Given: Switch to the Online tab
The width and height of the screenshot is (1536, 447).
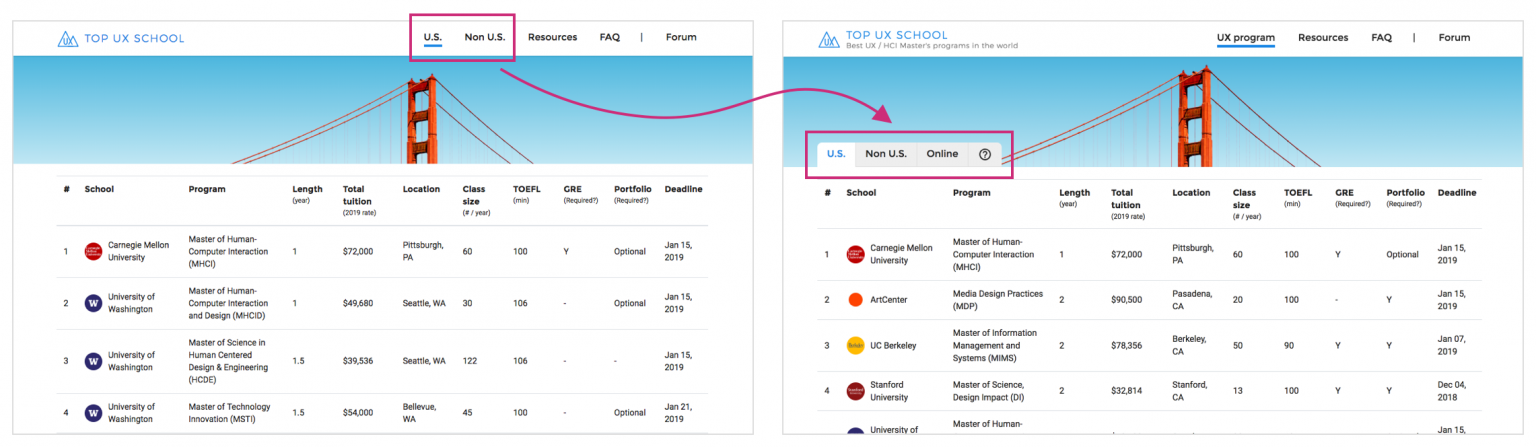Looking at the screenshot, I should 942,154.
